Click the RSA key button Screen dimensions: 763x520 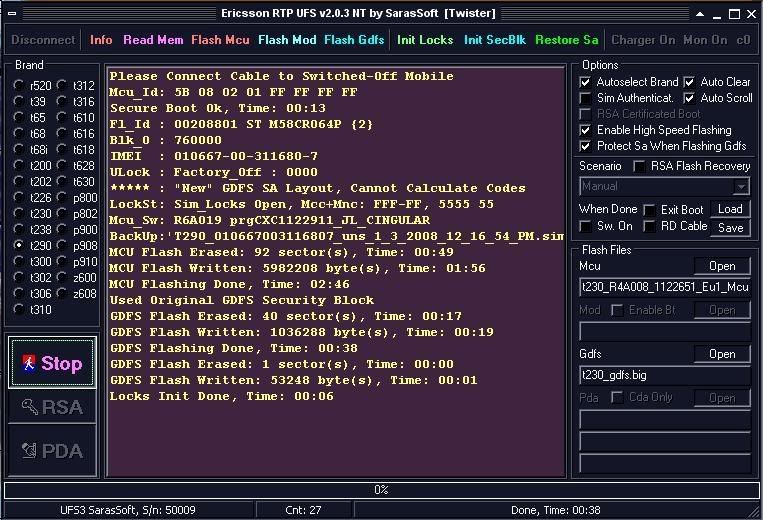point(52,407)
